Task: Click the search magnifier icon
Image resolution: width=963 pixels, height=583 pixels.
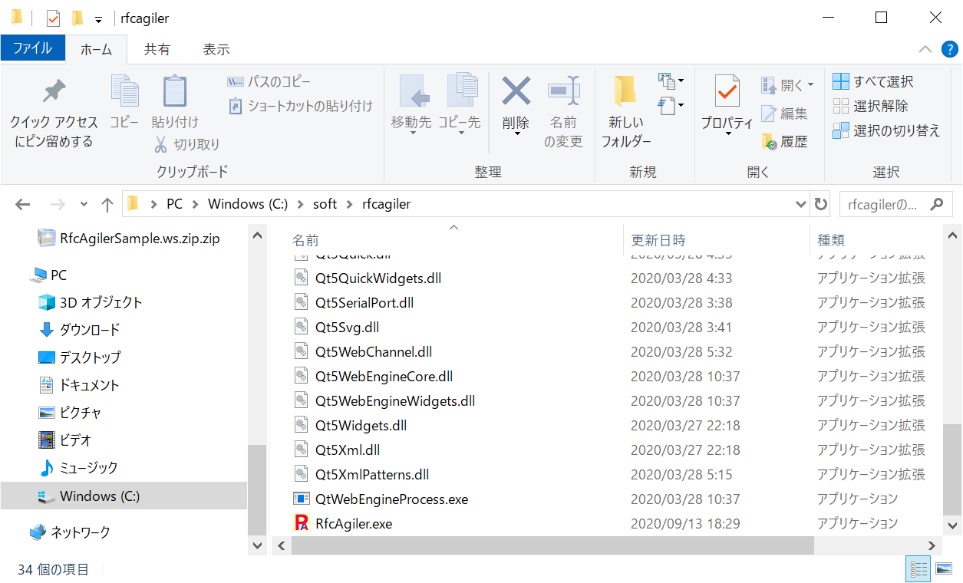Action: (x=937, y=204)
